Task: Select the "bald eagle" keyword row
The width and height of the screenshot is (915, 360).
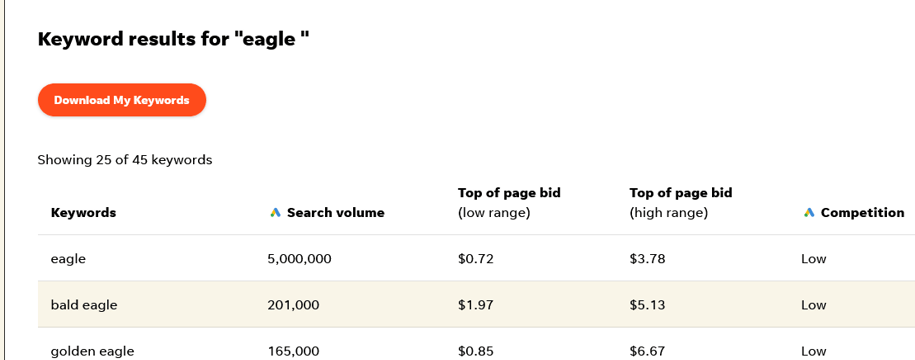Action: (x=476, y=305)
